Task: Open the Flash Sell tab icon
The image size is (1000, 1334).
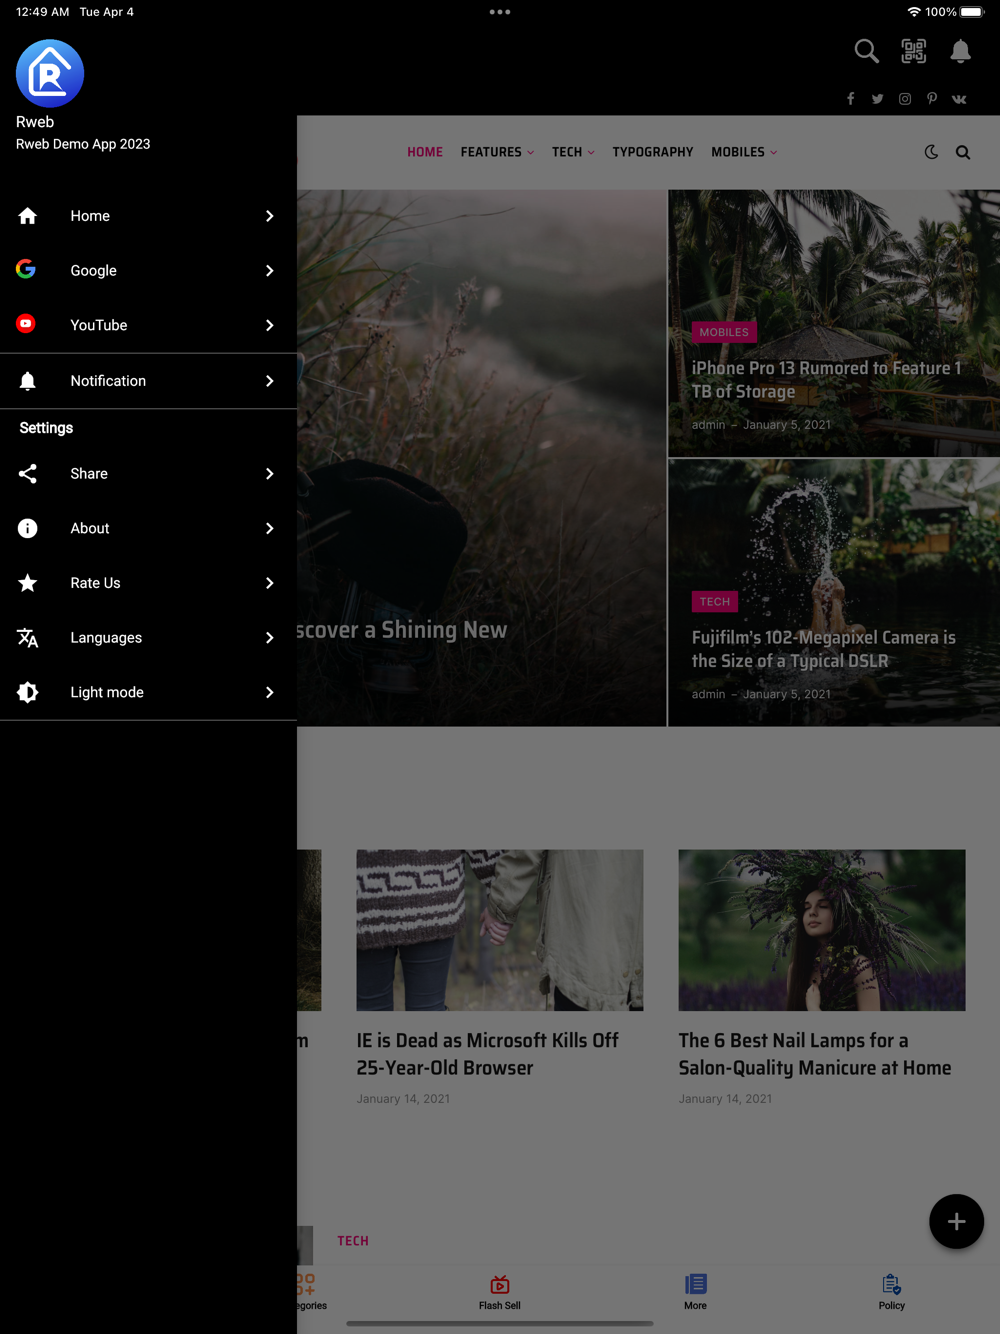Action: coord(500,1285)
